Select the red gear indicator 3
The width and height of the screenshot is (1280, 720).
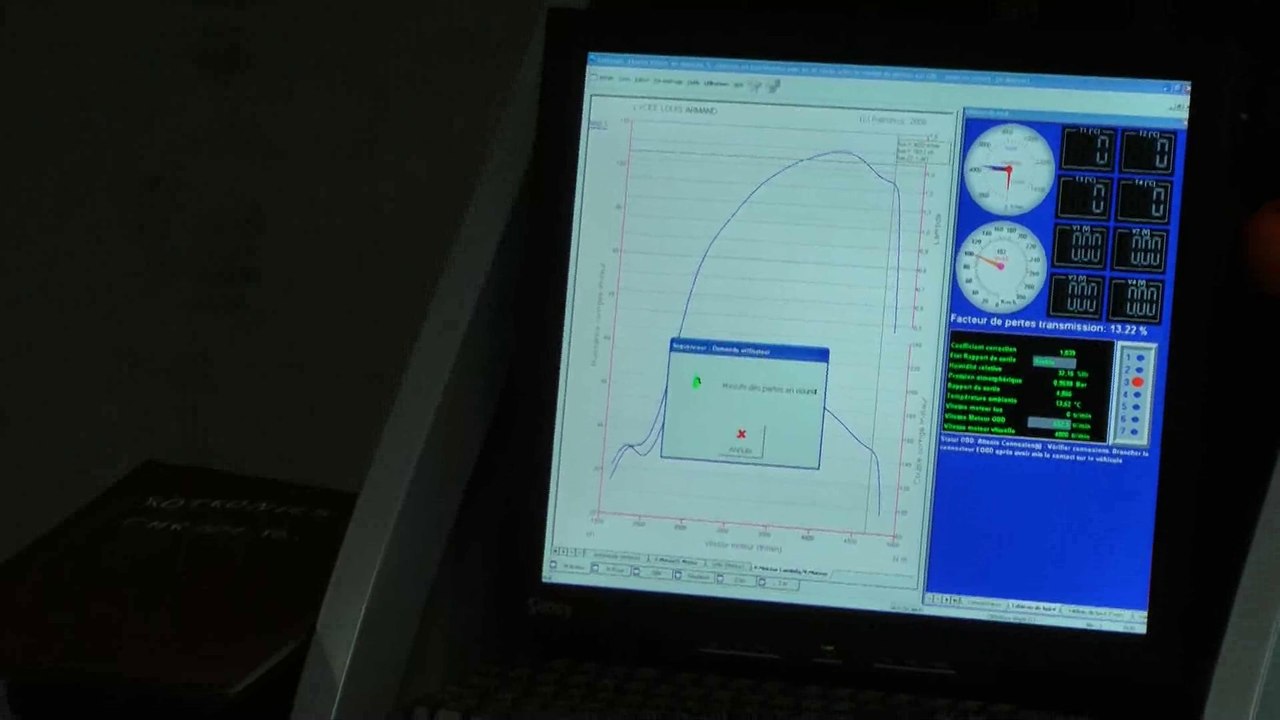1137,383
